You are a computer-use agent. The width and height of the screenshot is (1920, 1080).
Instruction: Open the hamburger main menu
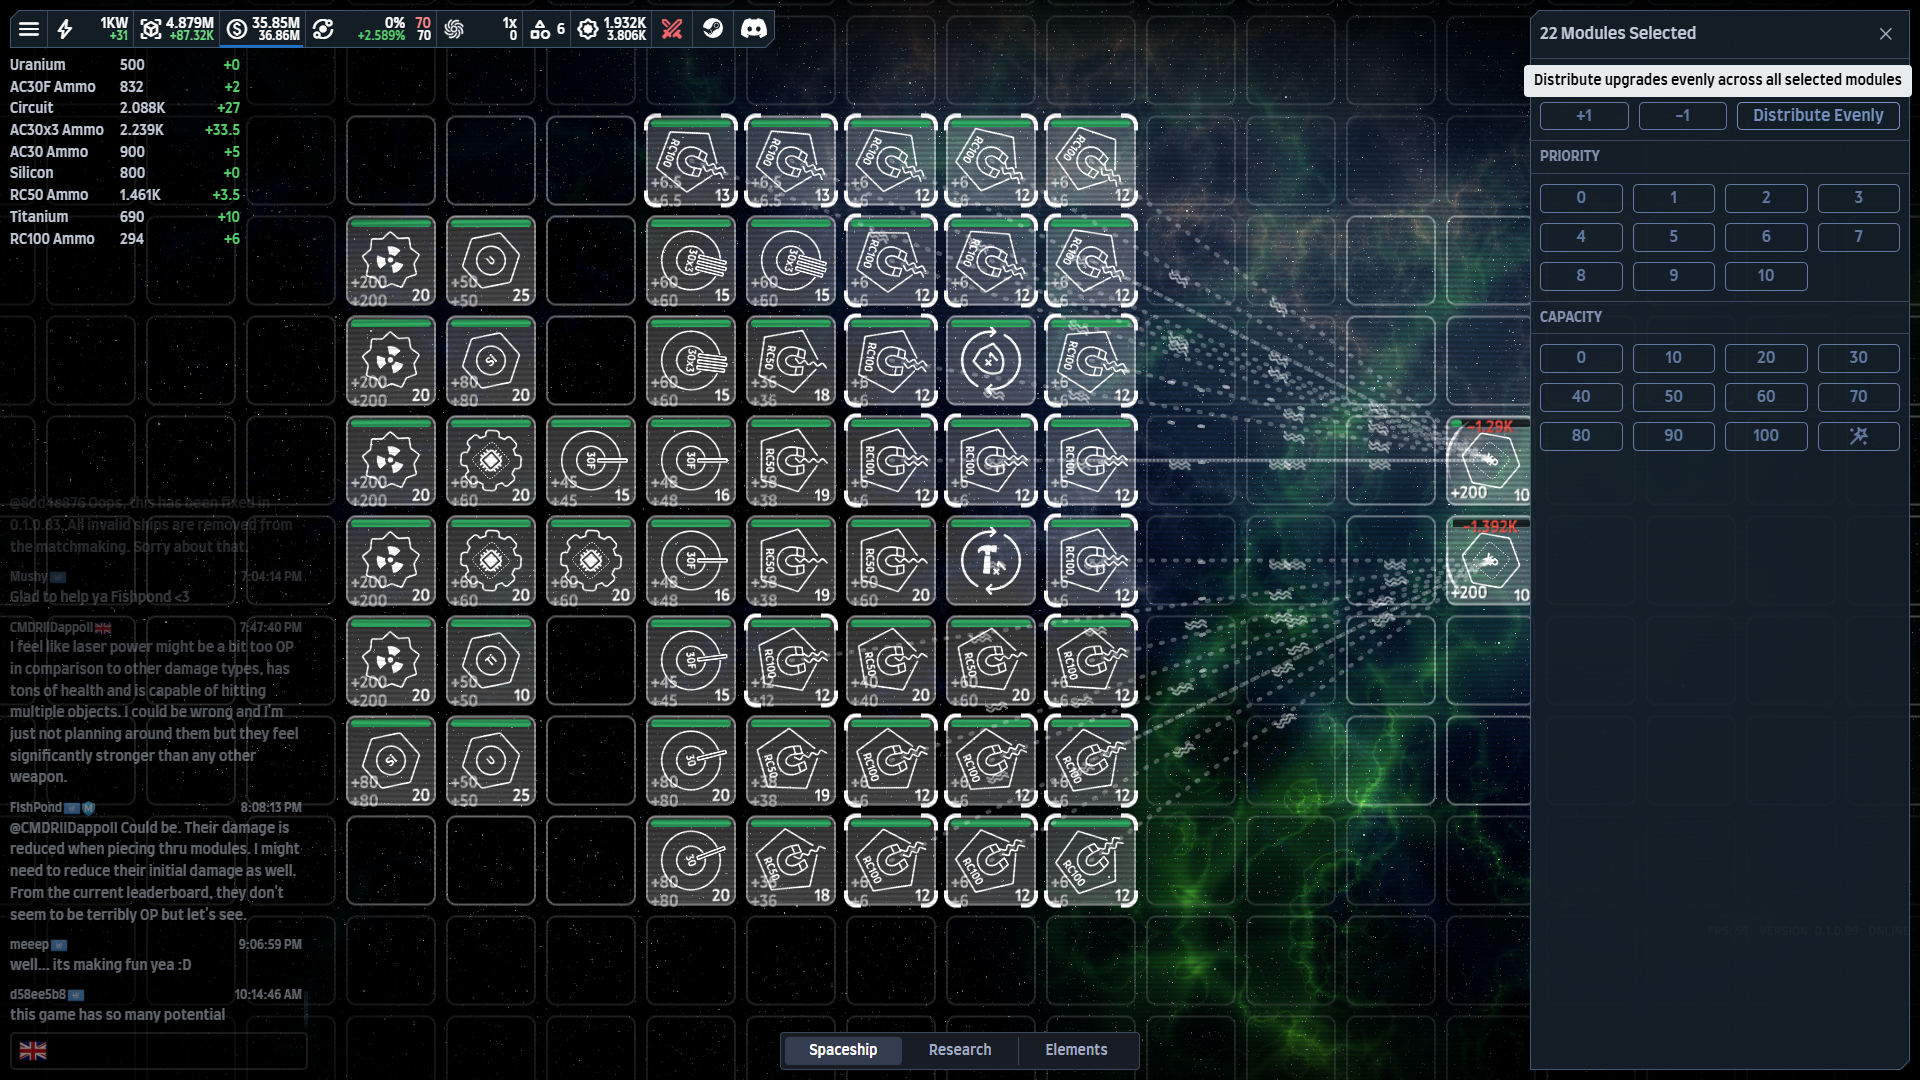(x=29, y=29)
